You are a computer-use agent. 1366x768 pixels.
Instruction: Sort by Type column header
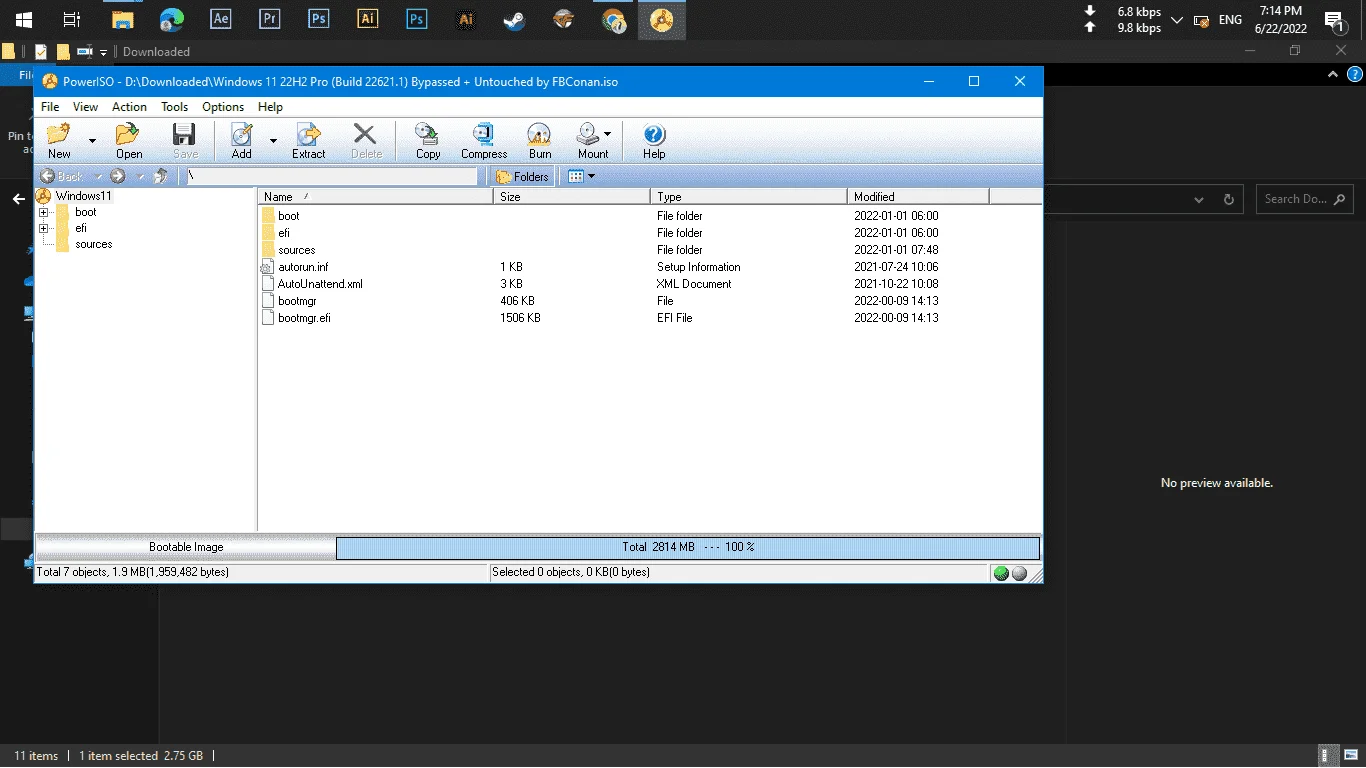coord(749,197)
